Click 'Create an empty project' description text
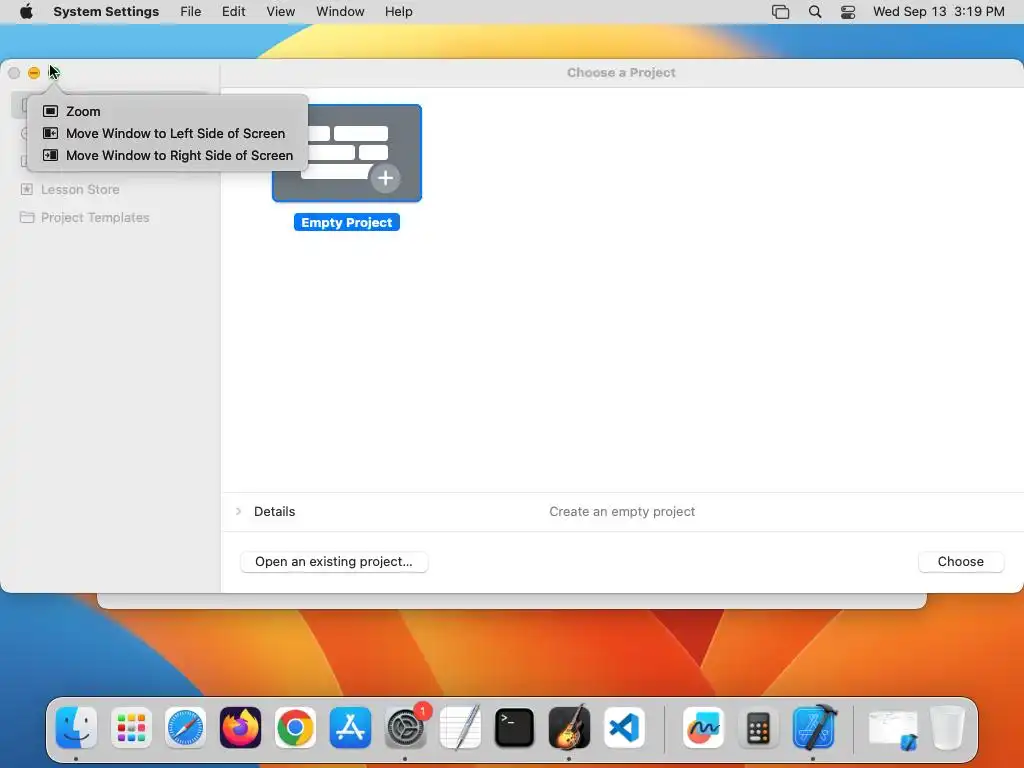The image size is (1024, 768). point(622,511)
